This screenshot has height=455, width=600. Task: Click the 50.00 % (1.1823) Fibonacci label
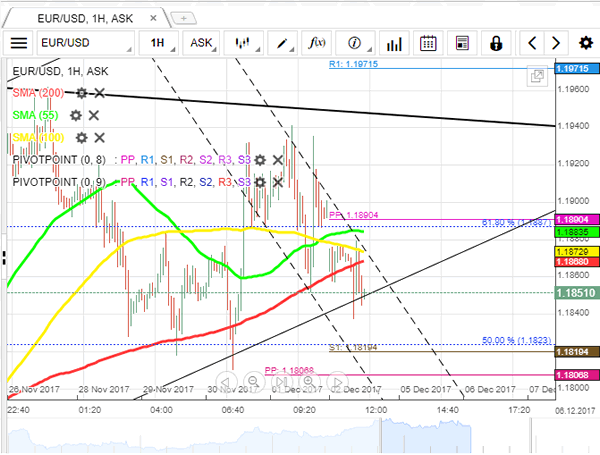click(x=517, y=340)
